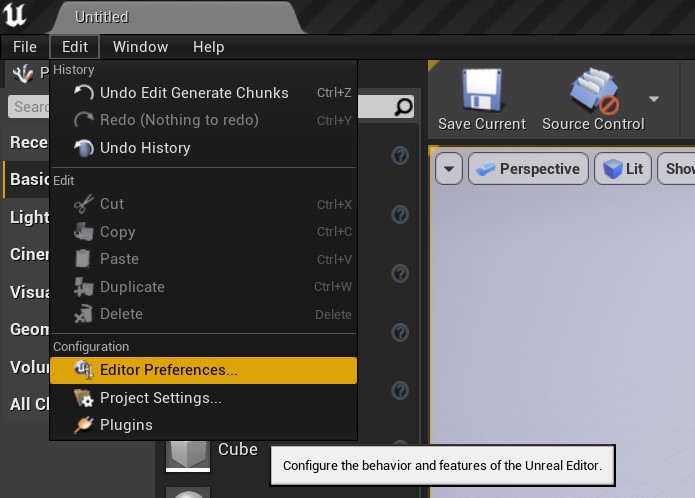Open the Help menu
Image resolution: width=695 pixels, height=498 pixels.
tap(208, 47)
